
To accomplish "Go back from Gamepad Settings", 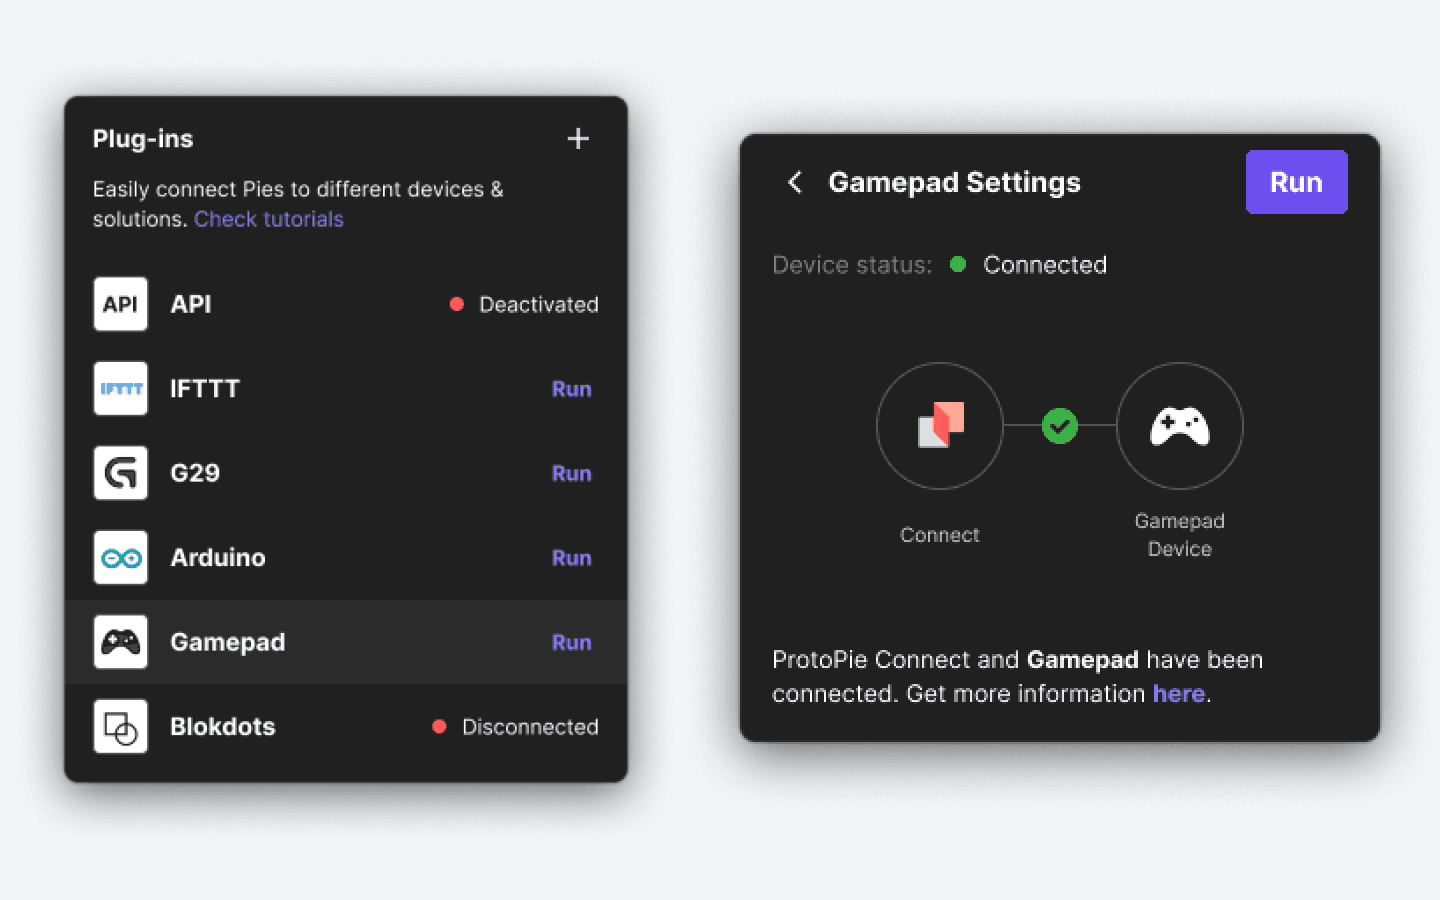I will 793,182.
